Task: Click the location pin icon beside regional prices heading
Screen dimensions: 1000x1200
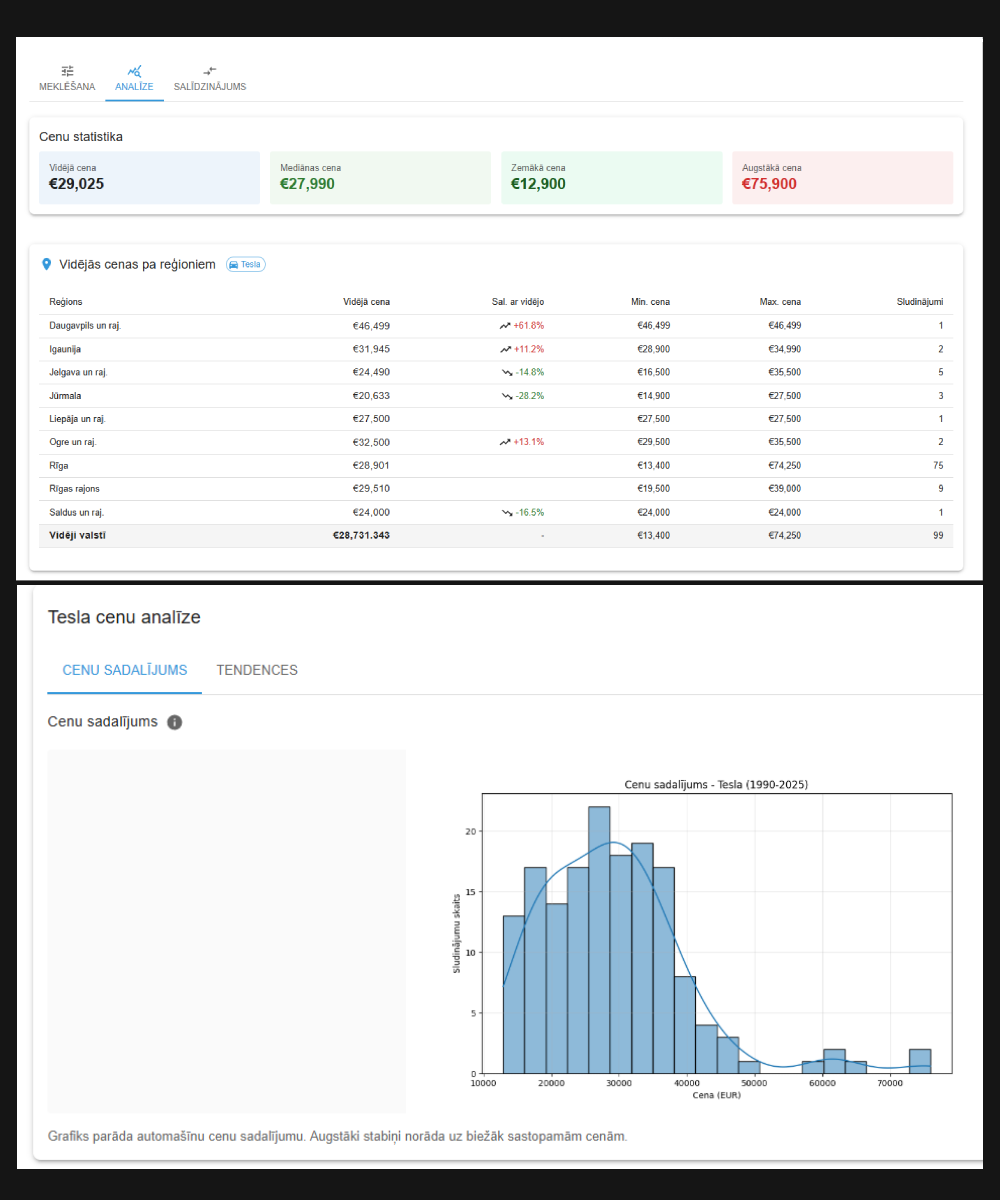Action: click(x=46, y=264)
